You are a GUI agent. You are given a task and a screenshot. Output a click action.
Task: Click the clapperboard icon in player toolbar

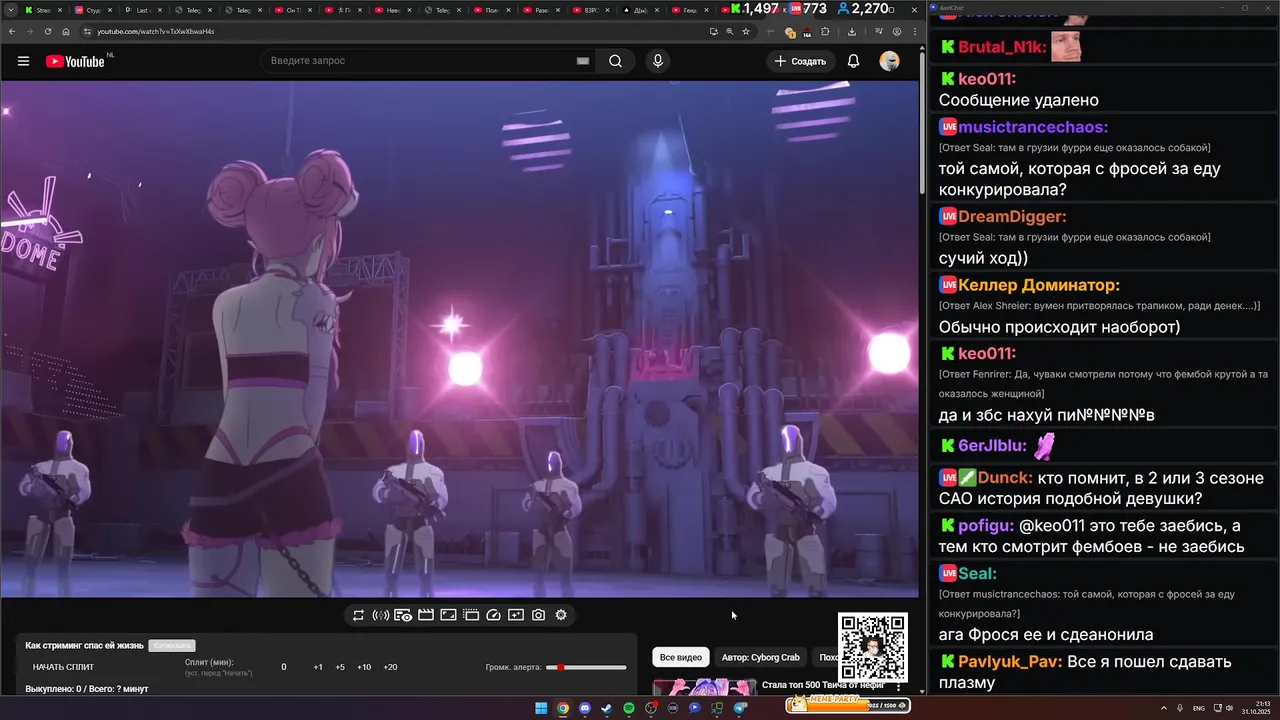[x=425, y=615]
